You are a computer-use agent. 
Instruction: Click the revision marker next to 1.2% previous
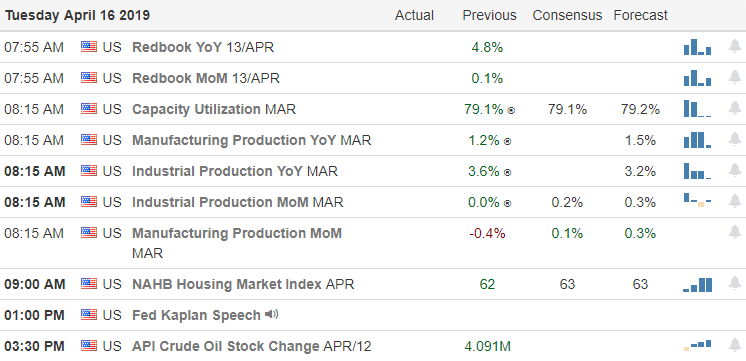(508, 141)
